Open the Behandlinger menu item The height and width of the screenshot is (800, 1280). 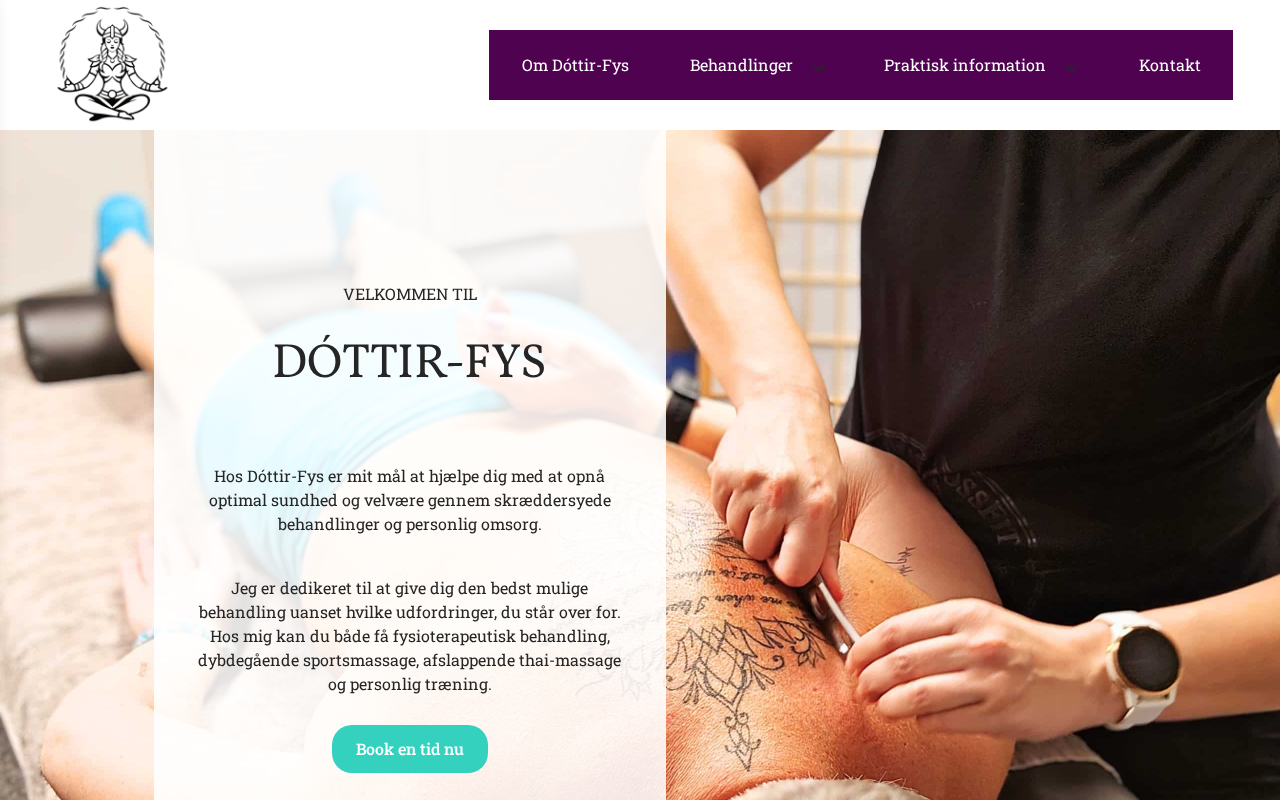point(741,65)
